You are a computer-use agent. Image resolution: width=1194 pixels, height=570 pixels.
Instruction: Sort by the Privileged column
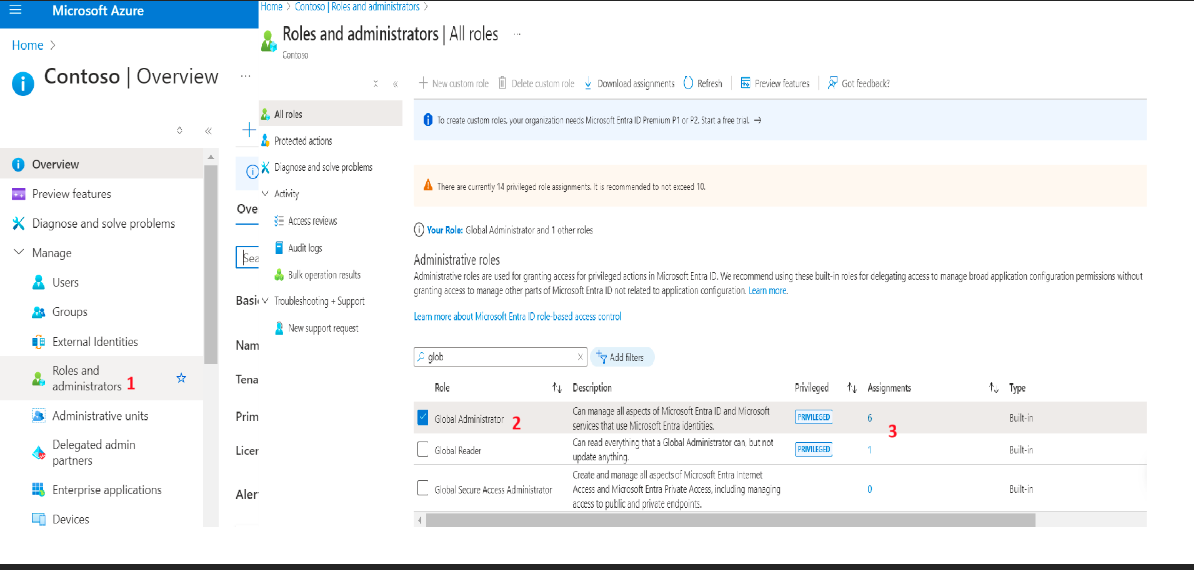click(x=853, y=388)
